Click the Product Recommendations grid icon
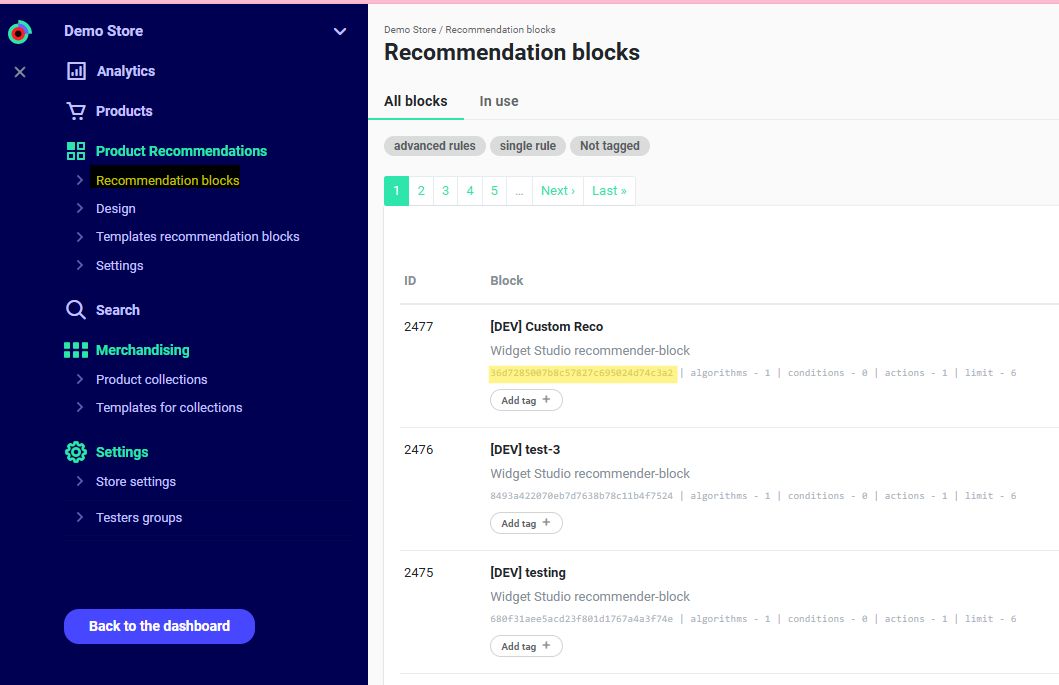 [x=76, y=151]
